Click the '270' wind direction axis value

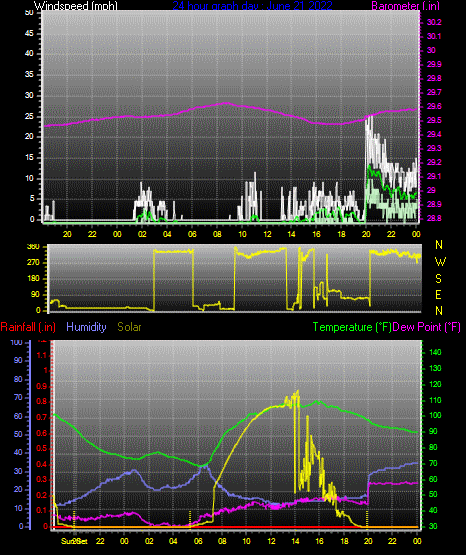[33, 263]
